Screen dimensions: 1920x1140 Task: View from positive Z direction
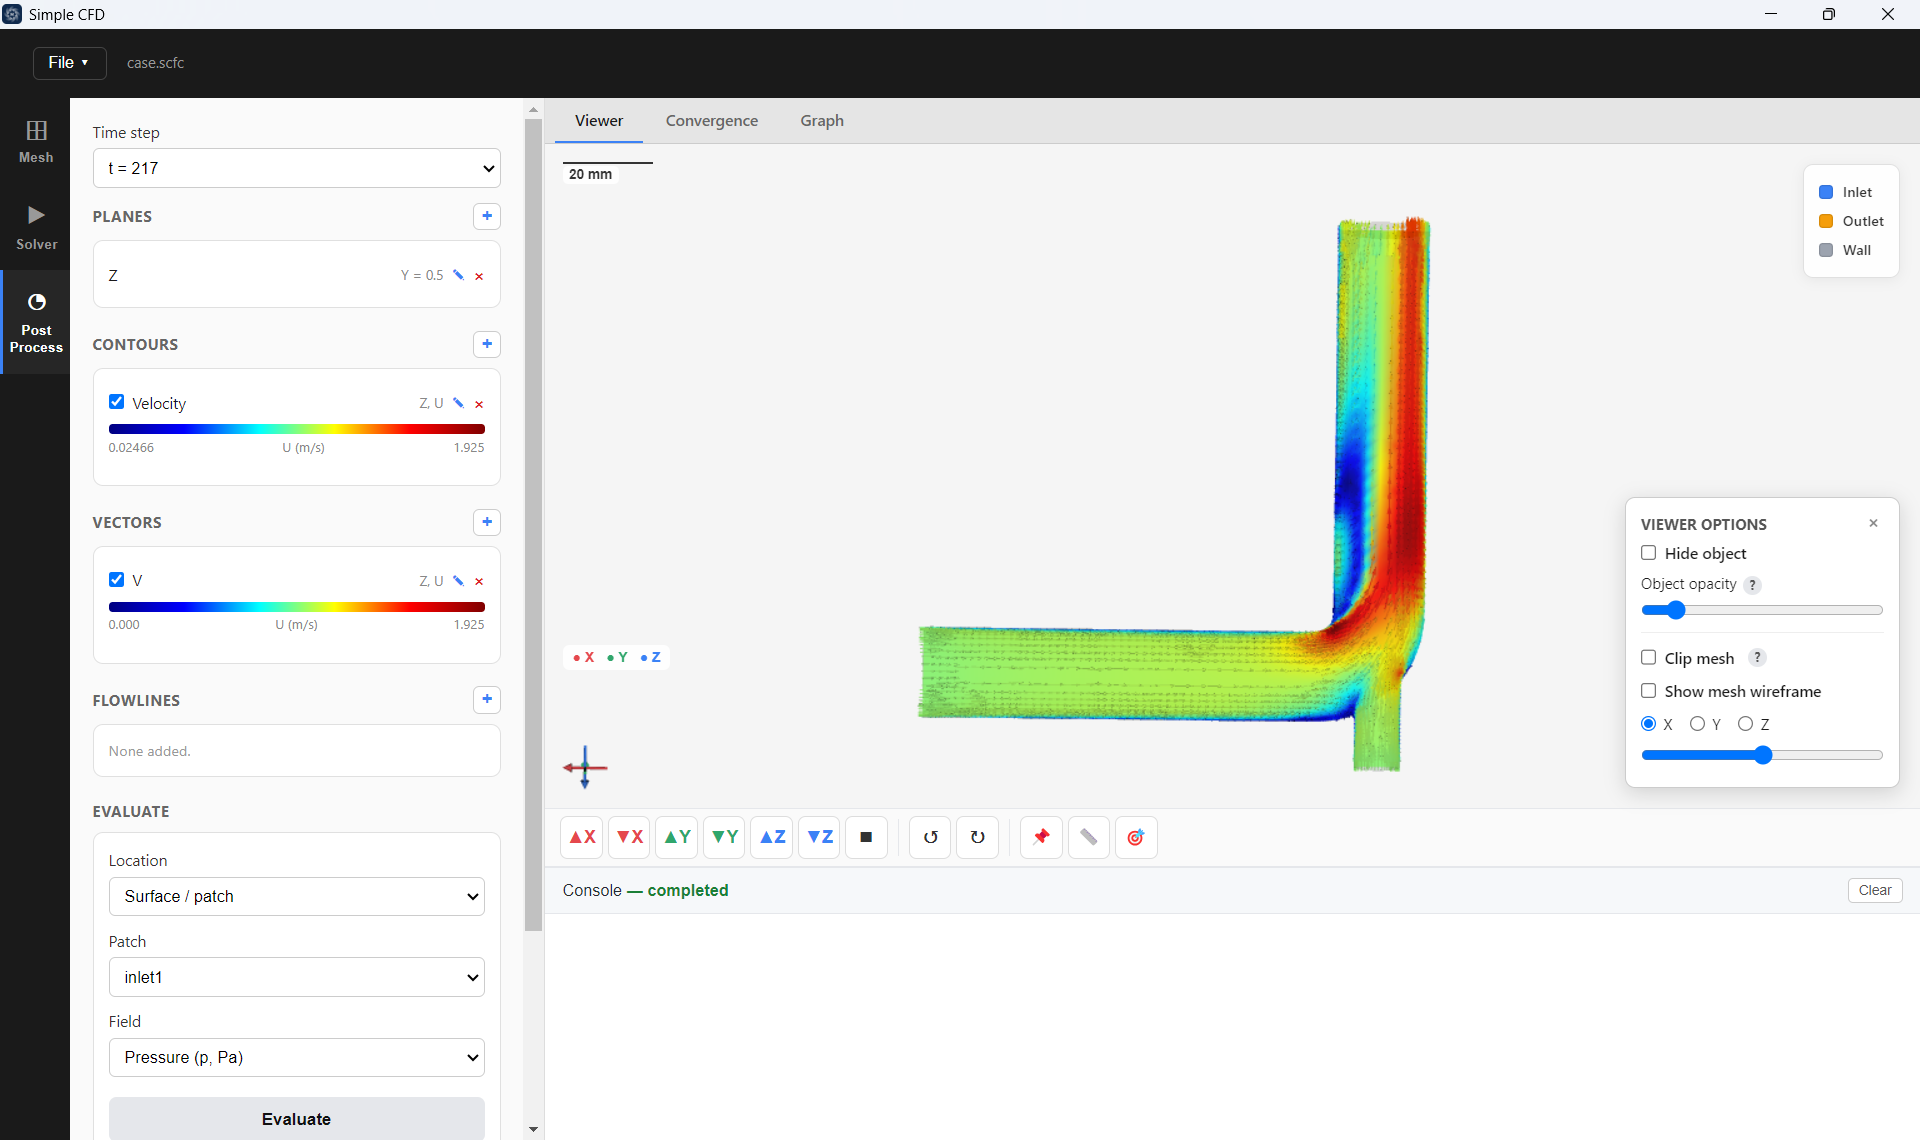click(772, 837)
